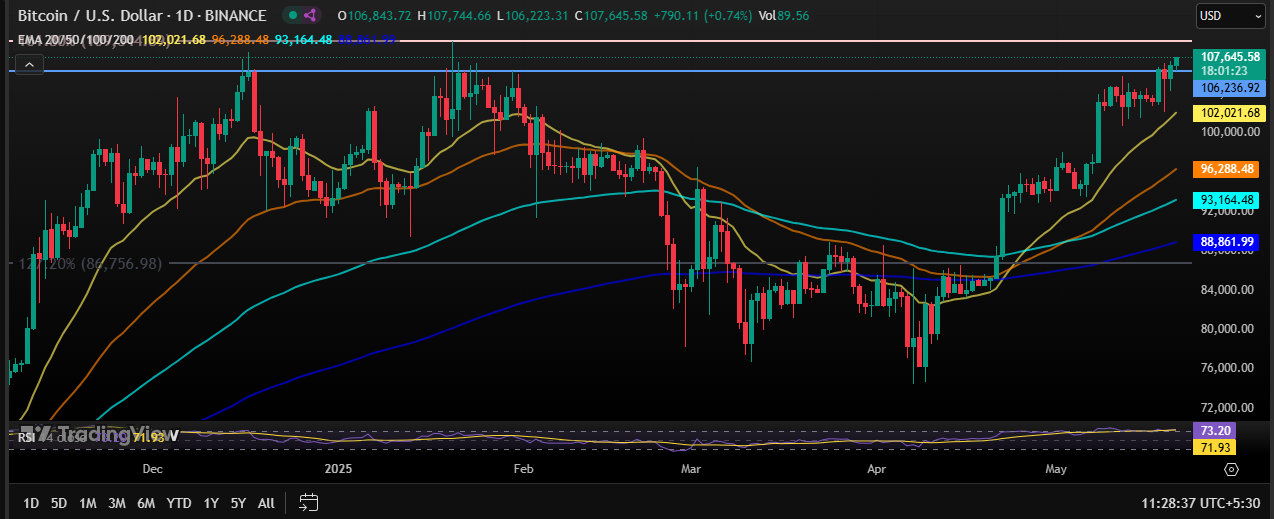Click the Dec label on time axis

153,468
